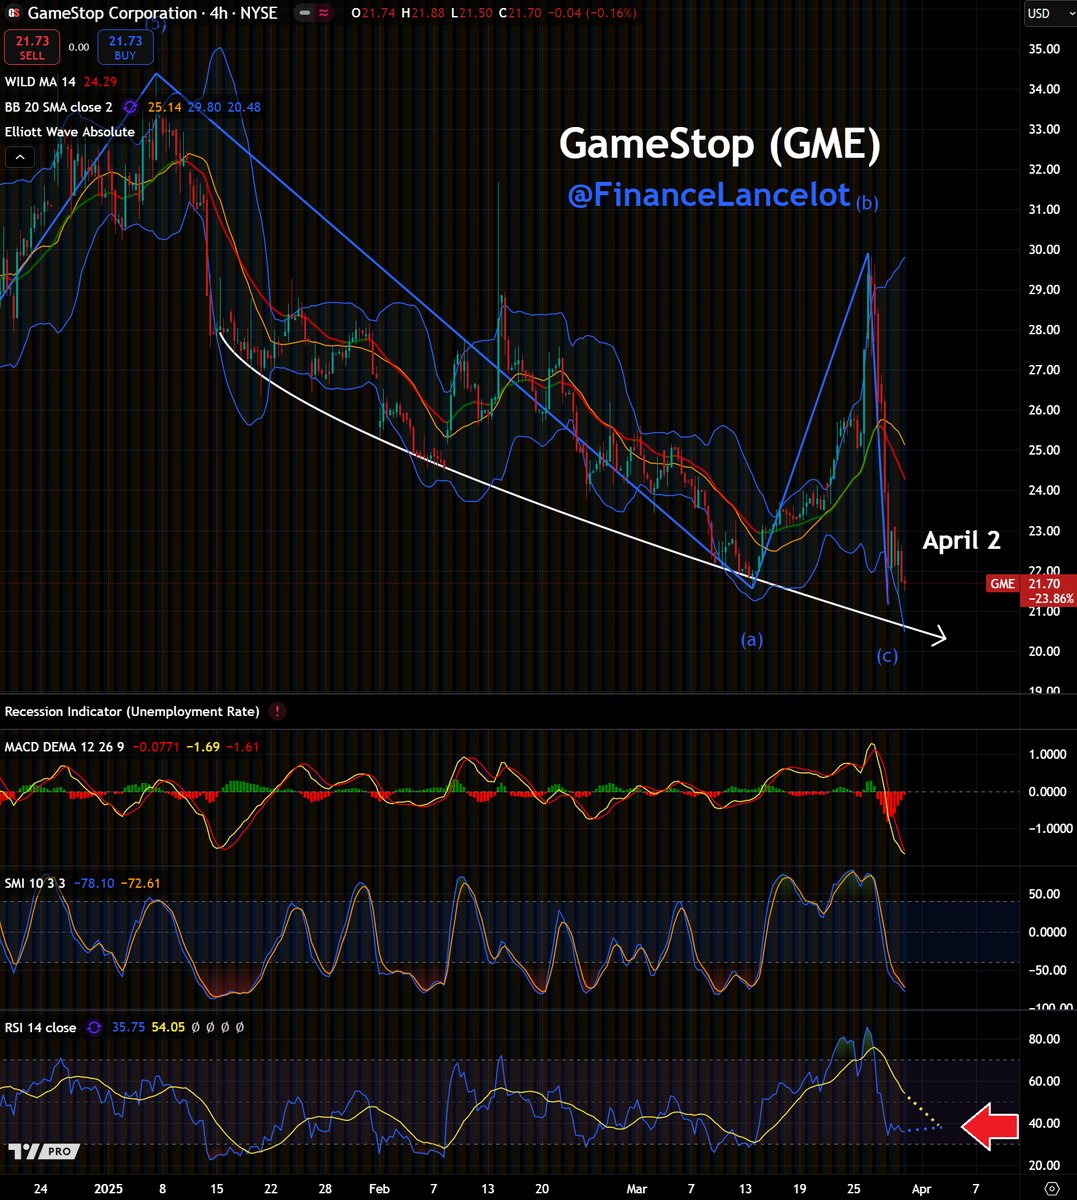
Task: Click the RSI value 35.75 in legend
Action: click(129, 1027)
